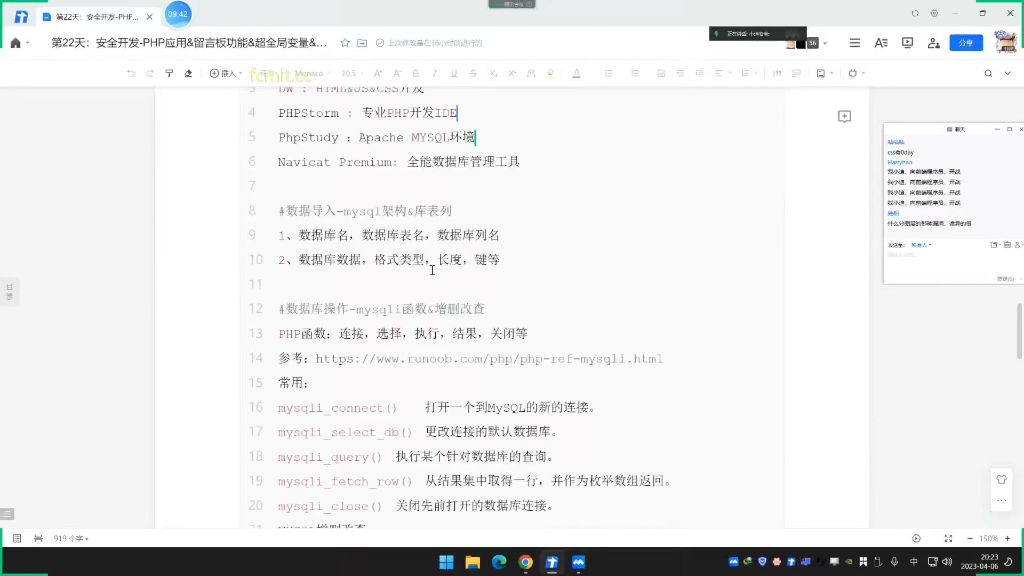Insert a block quote
This screenshot has width=1024, height=576.
click(777, 73)
